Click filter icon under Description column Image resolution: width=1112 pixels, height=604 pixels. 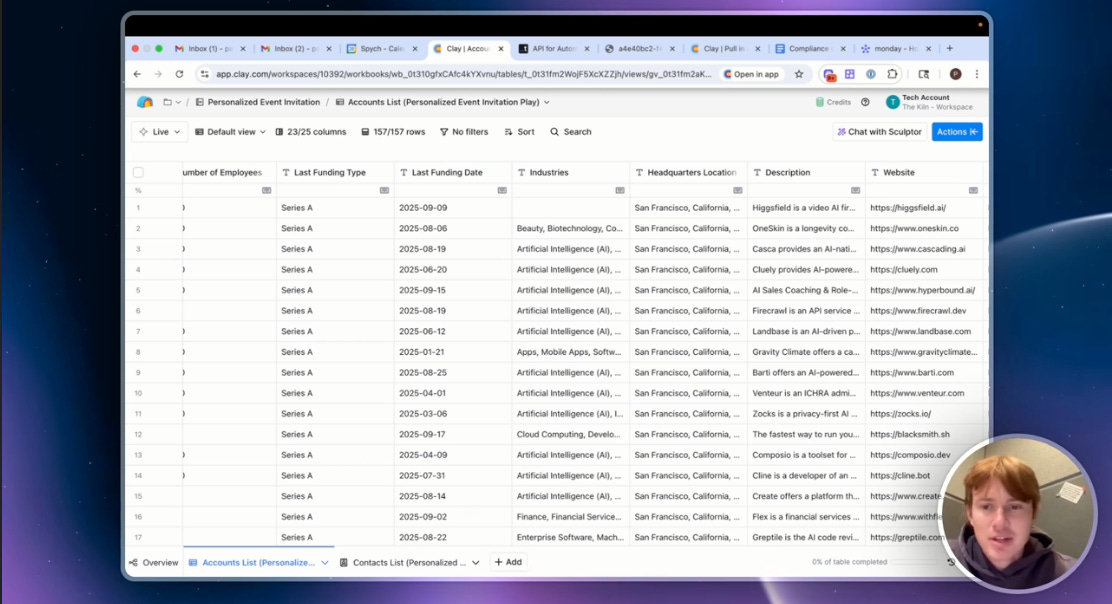(855, 190)
